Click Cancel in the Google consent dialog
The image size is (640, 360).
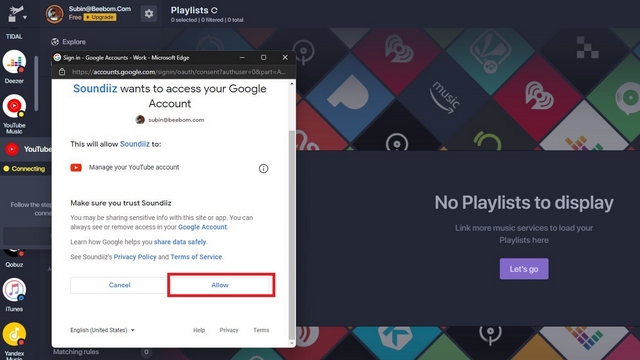pyautogui.click(x=119, y=285)
